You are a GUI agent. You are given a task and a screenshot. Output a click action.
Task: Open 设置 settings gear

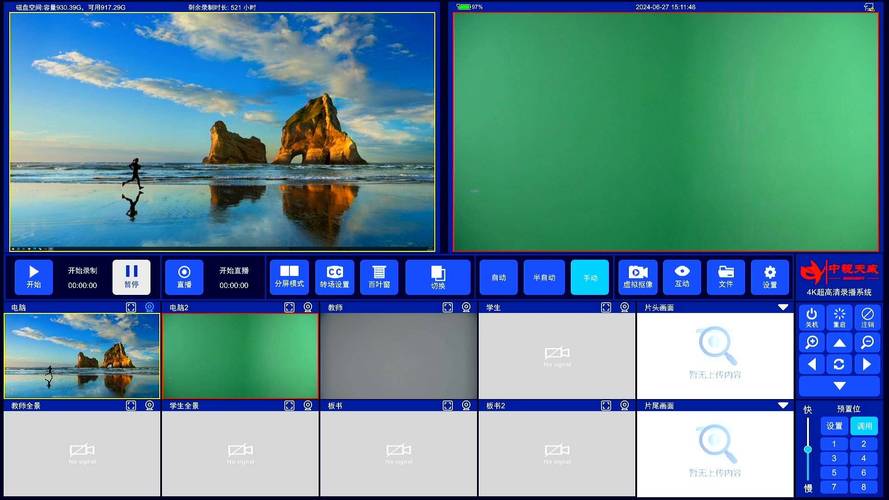click(769, 277)
